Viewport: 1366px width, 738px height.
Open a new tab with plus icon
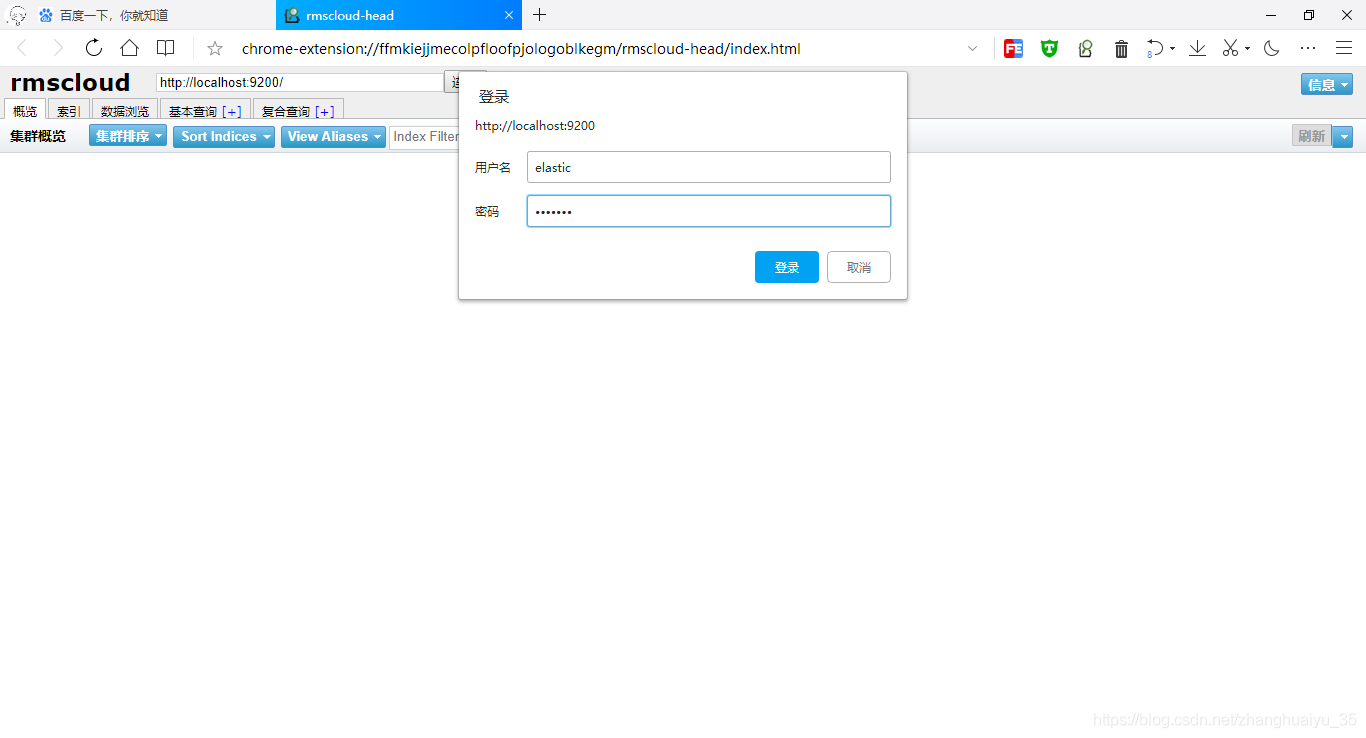(540, 15)
